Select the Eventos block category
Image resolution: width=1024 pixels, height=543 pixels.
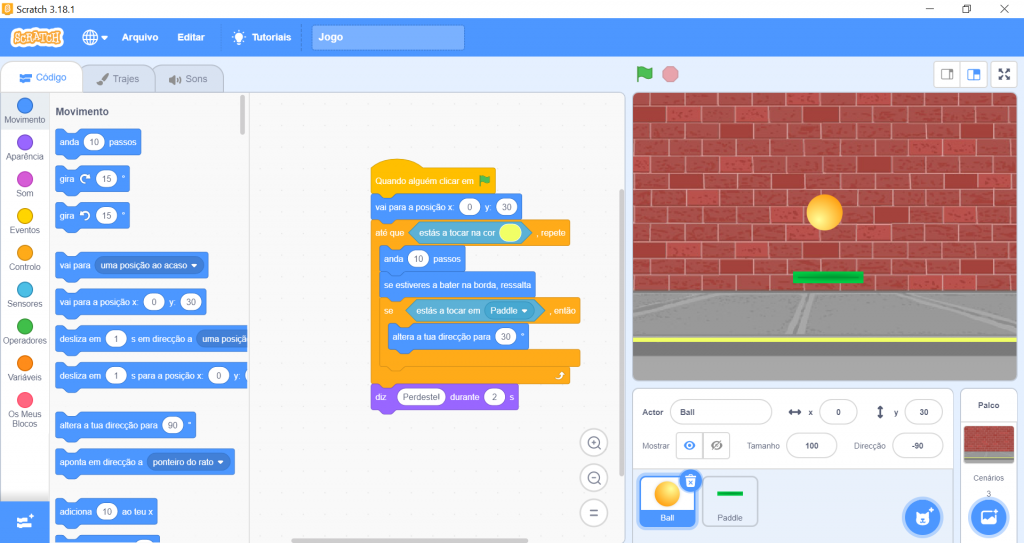click(25, 221)
